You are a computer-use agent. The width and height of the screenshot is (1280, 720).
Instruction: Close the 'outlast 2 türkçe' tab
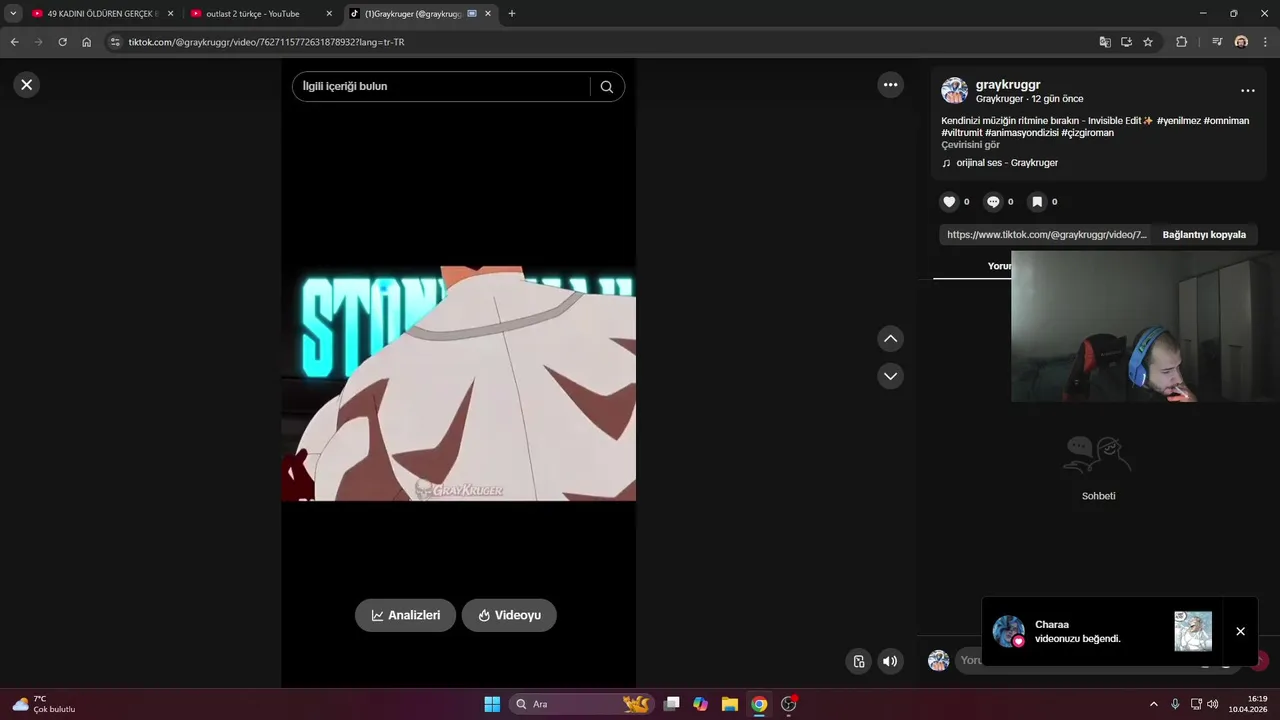pos(329,14)
